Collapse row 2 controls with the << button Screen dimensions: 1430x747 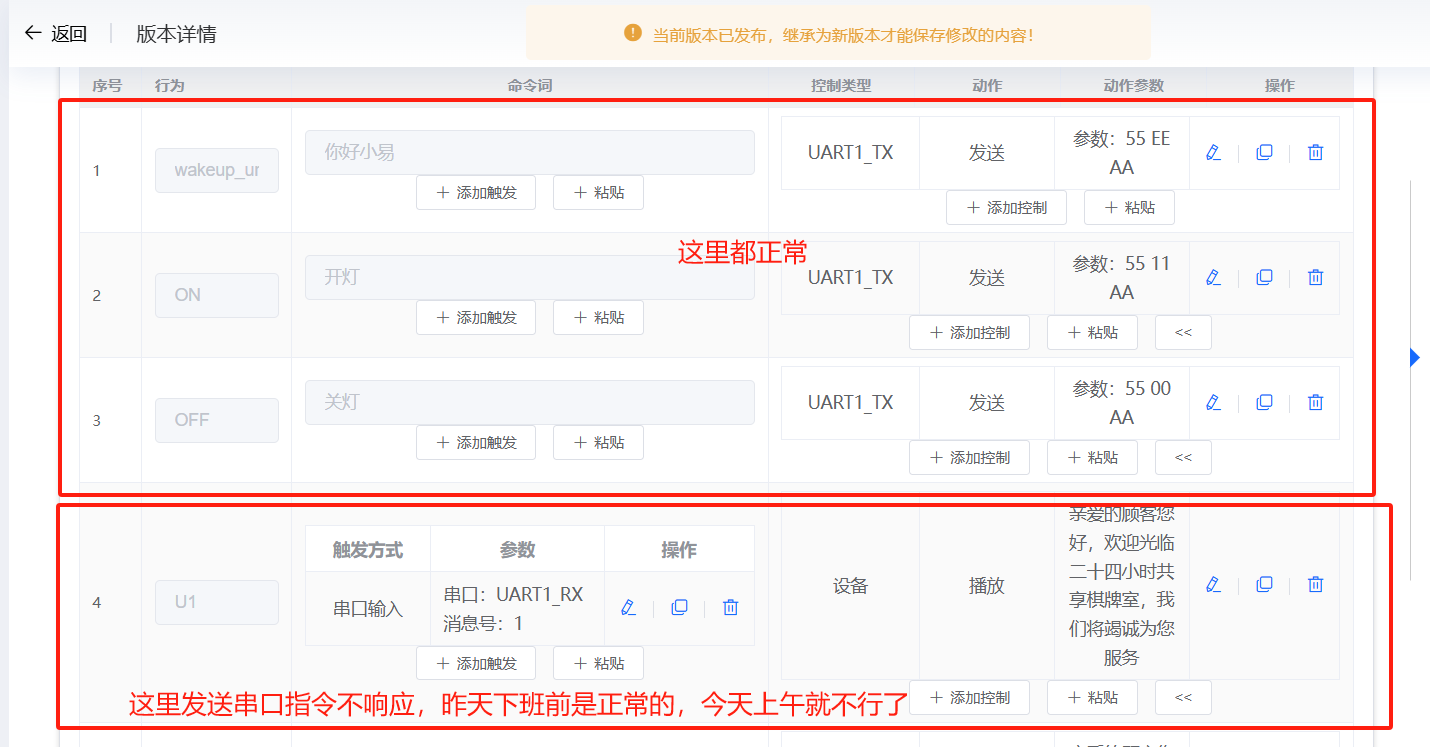tap(1183, 332)
